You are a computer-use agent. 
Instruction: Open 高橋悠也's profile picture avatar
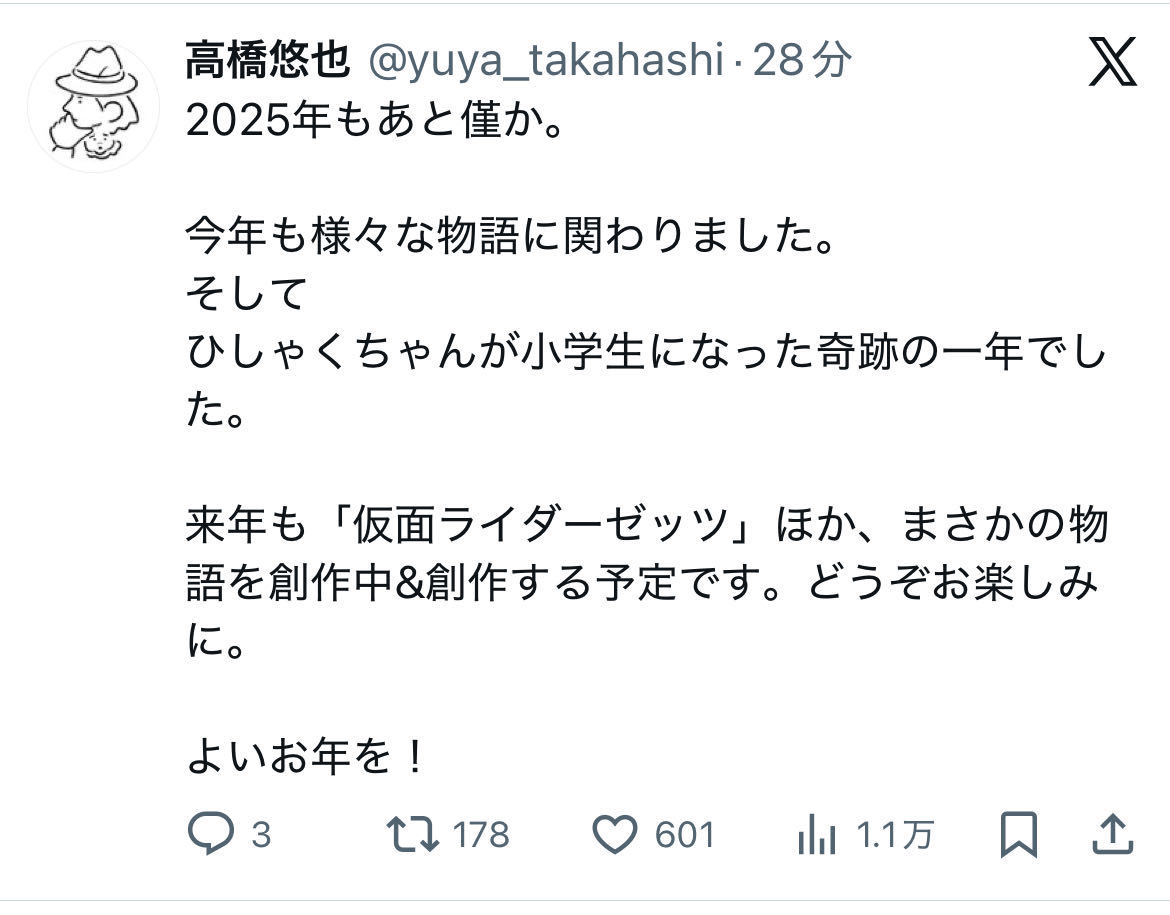(93, 107)
